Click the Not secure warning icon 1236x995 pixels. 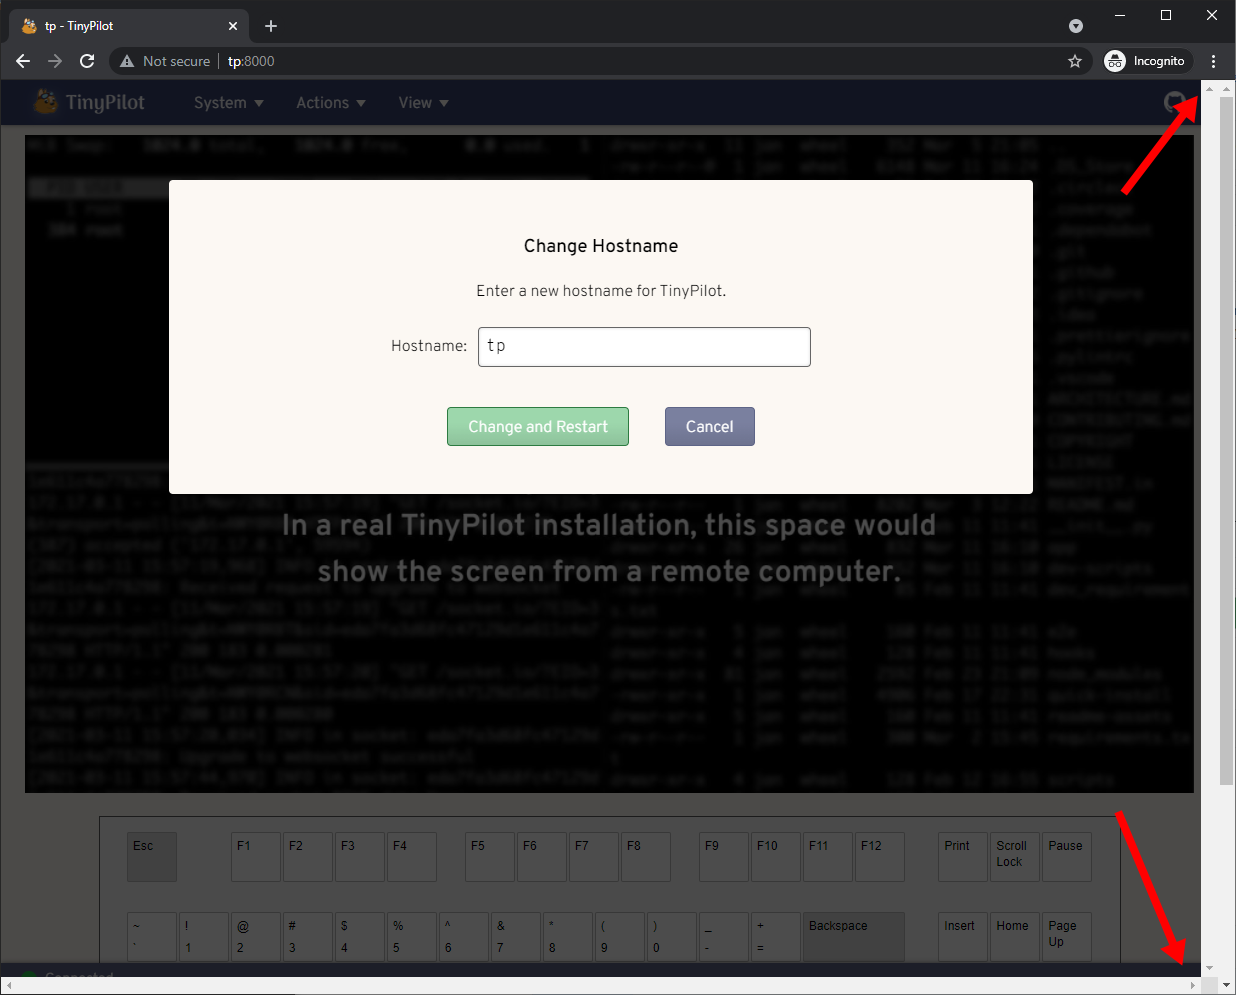pyautogui.click(x=127, y=61)
